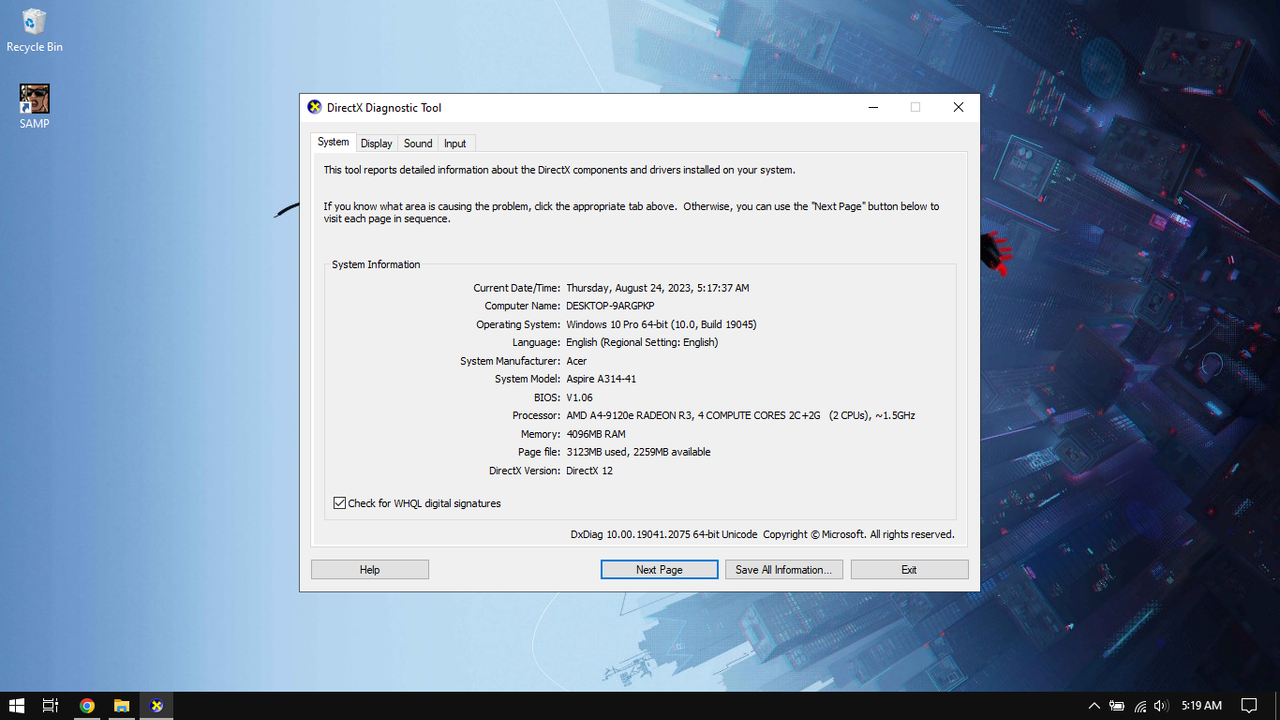The image size is (1280, 720).
Task: Click the DxDiag version copyright text
Action: pyautogui.click(x=762, y=534)
